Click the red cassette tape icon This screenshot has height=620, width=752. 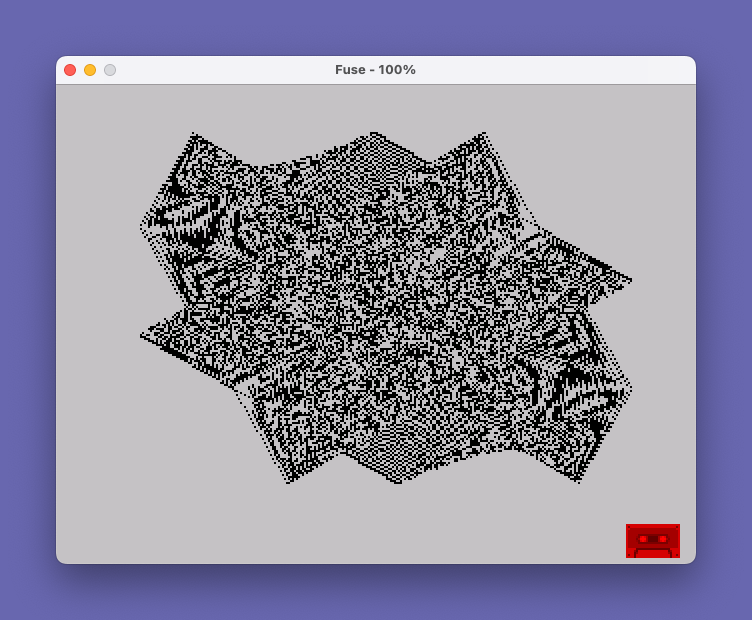653,541
